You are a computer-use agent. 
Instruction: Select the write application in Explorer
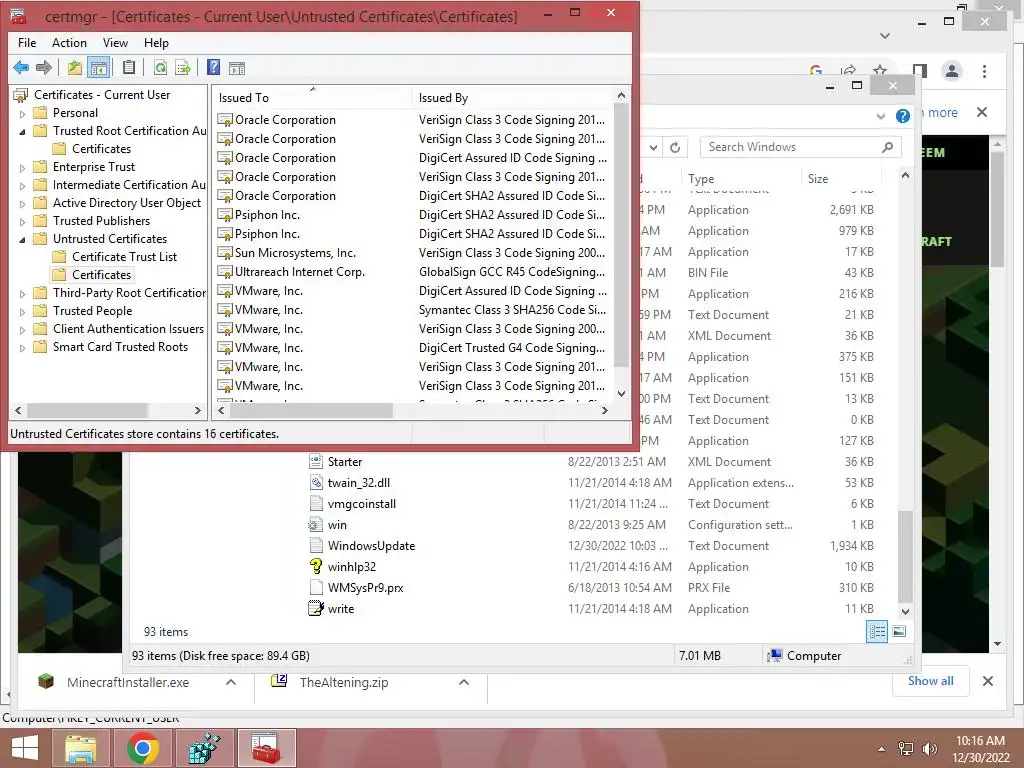coord(340,609)
